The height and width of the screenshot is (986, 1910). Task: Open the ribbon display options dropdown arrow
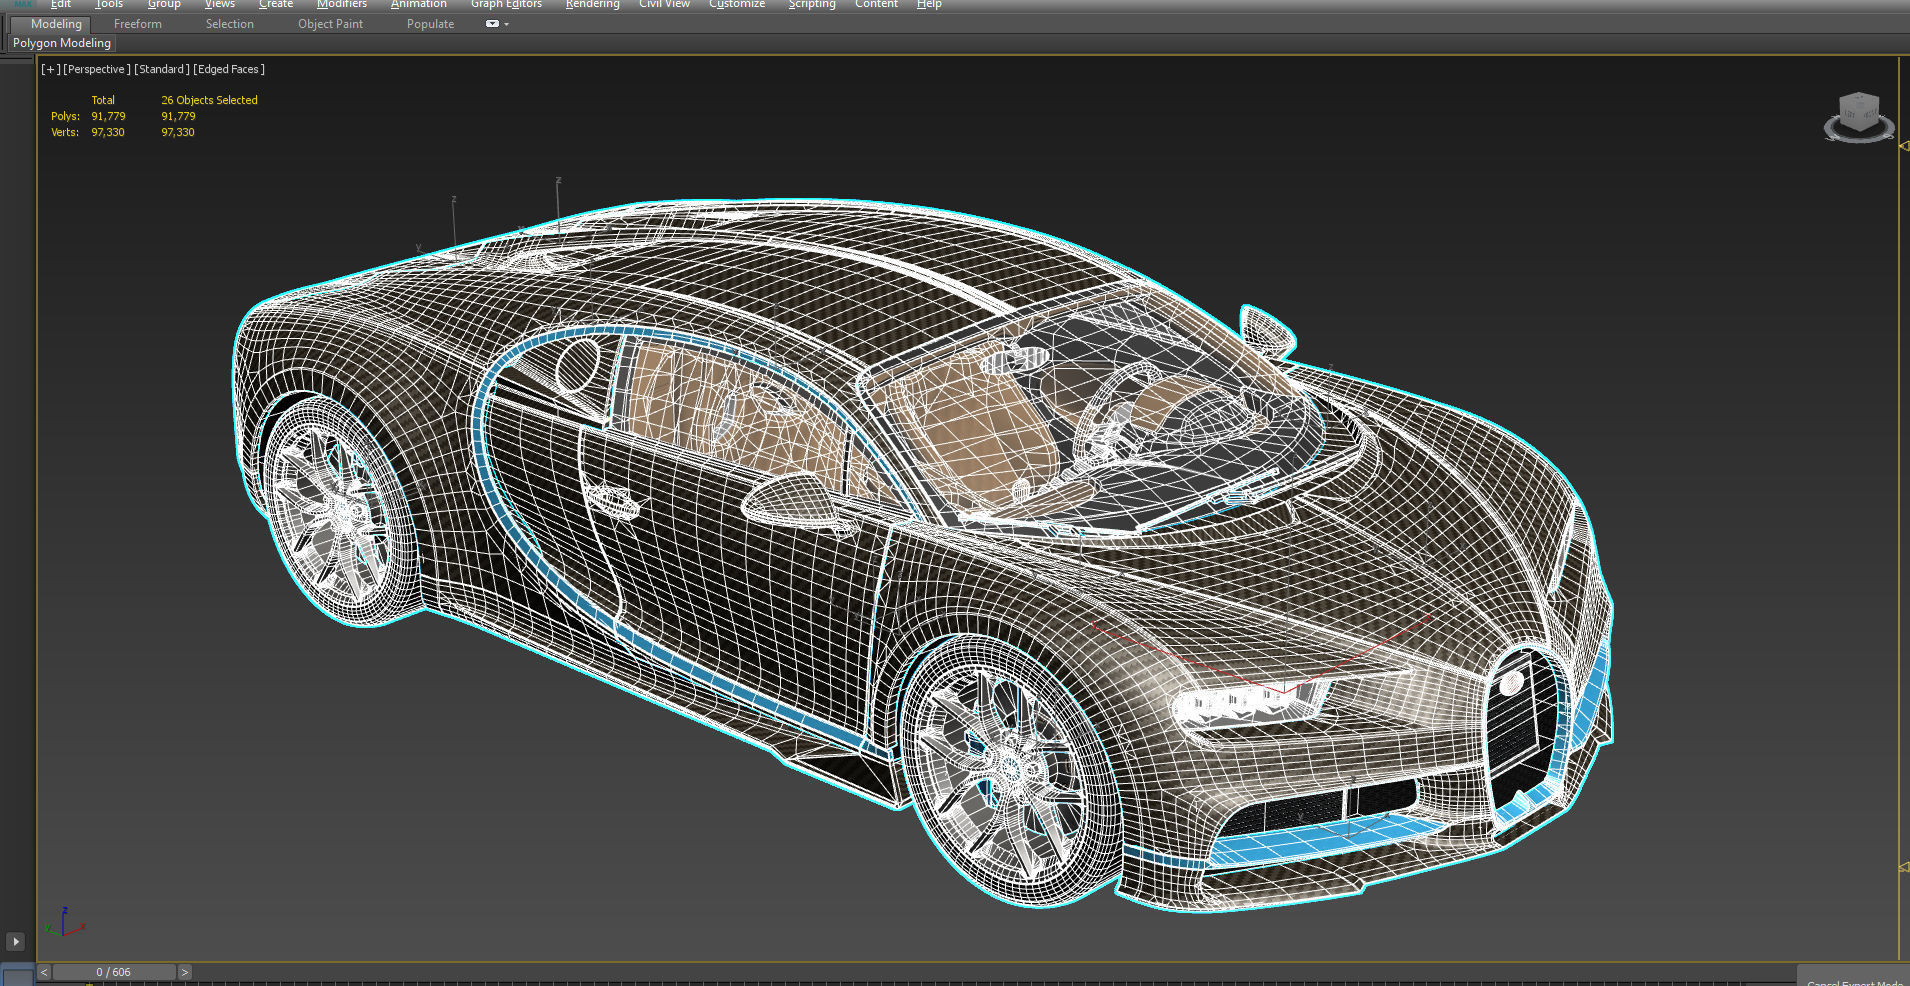507,24
